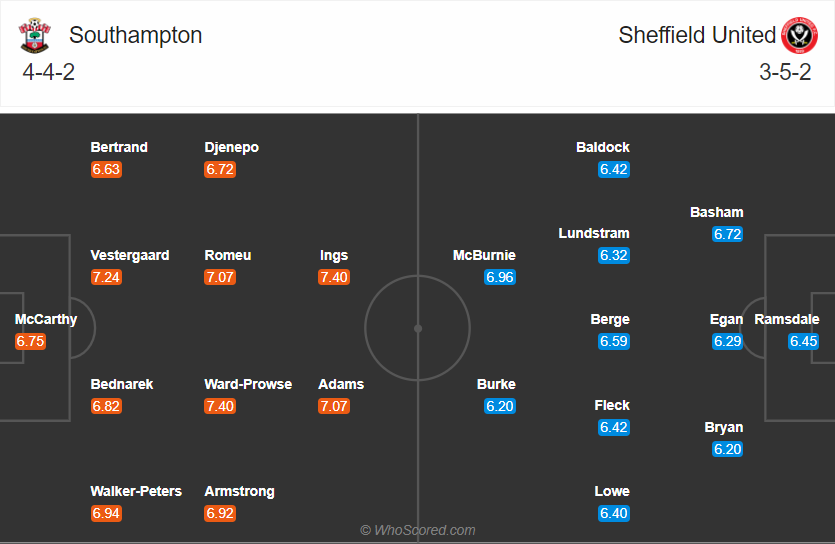This screenshot has width=835, height=544.
Task: Click the center circle spot on pitch
Action: 418,328
